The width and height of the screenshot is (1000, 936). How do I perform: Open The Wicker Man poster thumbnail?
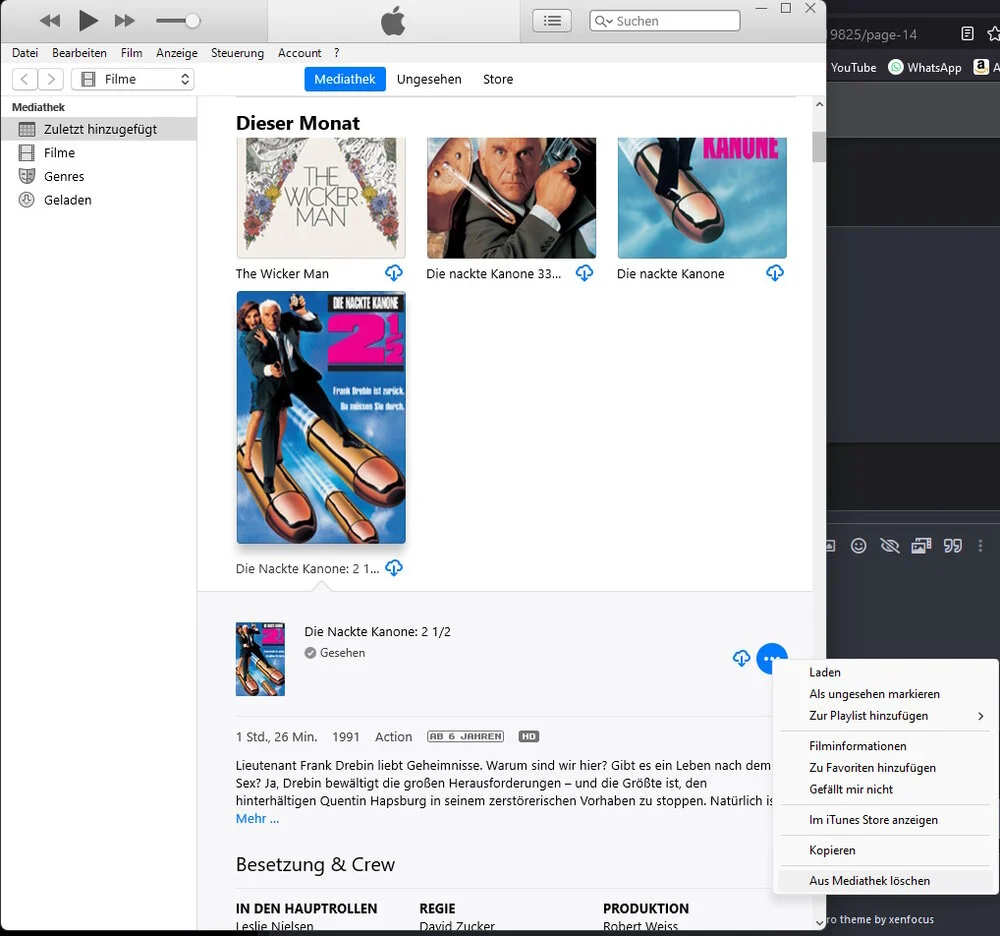coord(321,198)
